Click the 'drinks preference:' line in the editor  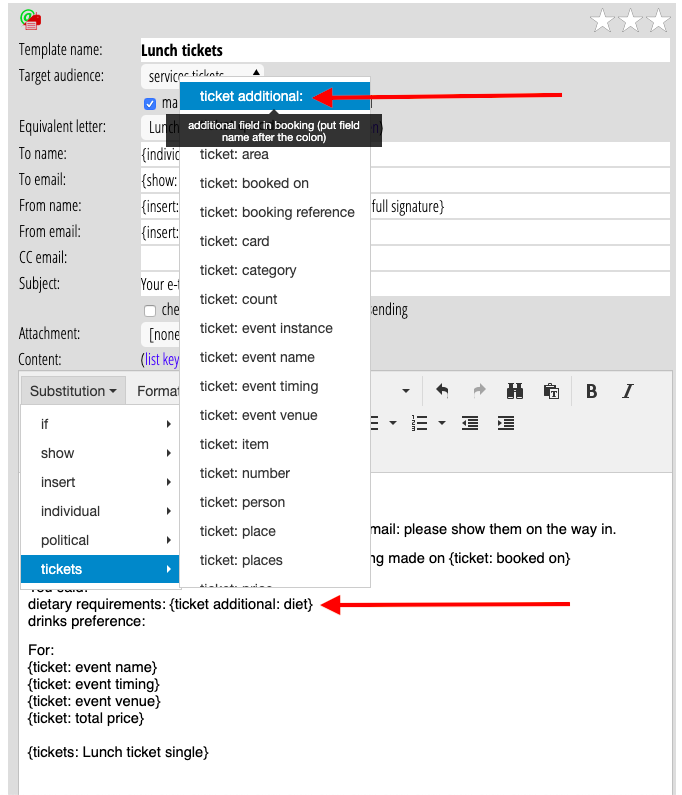pos(87,621)
